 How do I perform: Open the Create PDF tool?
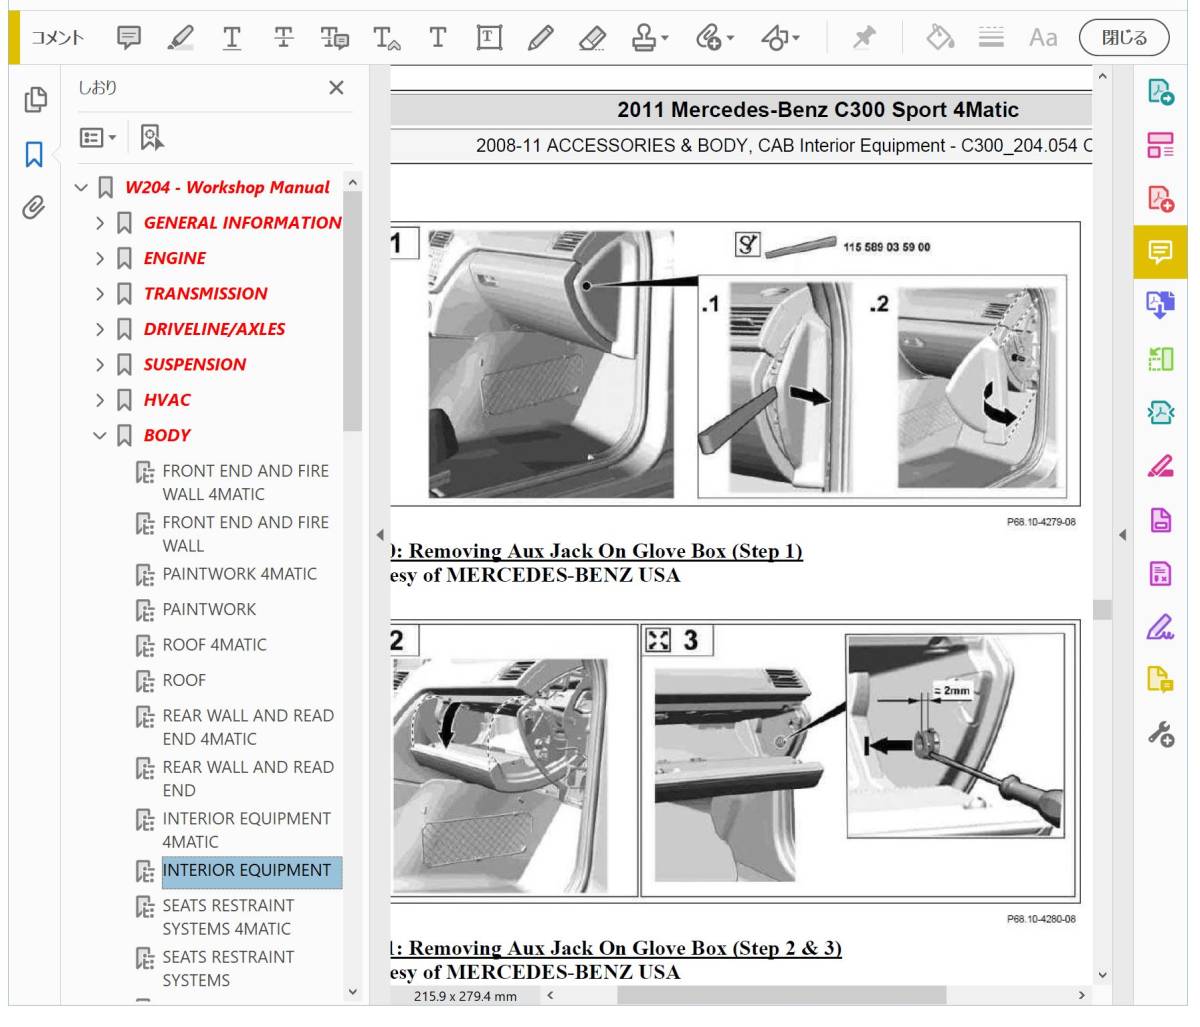click(x=1160, y=198)
